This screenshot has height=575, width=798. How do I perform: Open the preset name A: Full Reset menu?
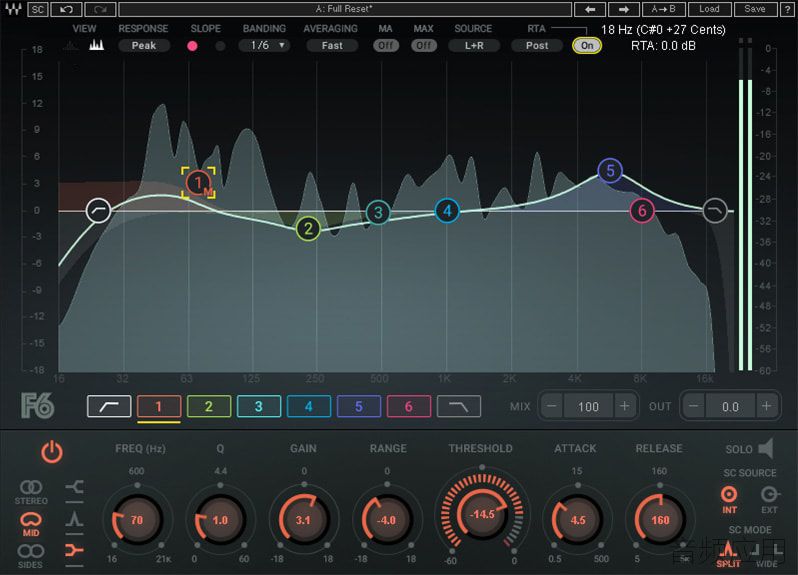pos(345,9)
